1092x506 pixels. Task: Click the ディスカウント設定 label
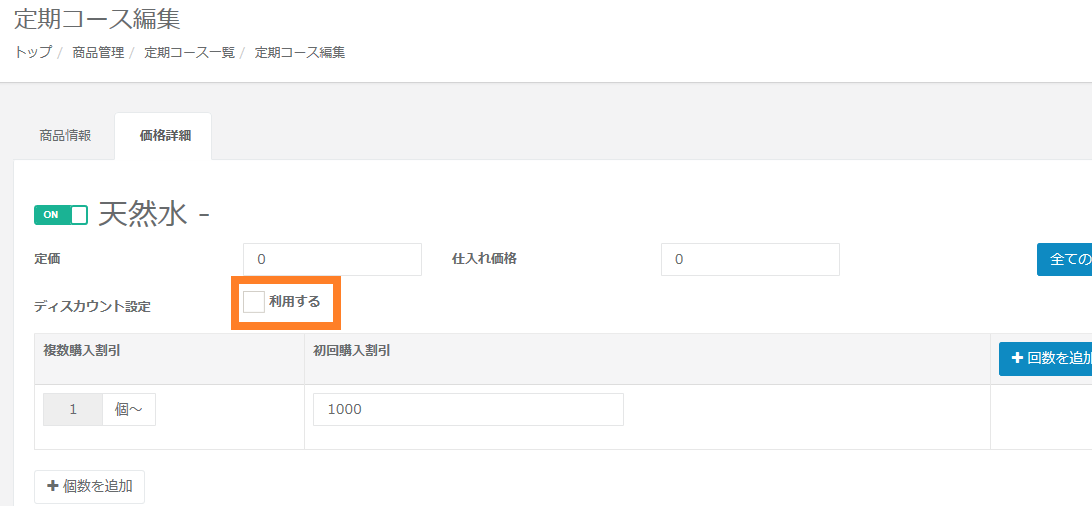(92, 306)
